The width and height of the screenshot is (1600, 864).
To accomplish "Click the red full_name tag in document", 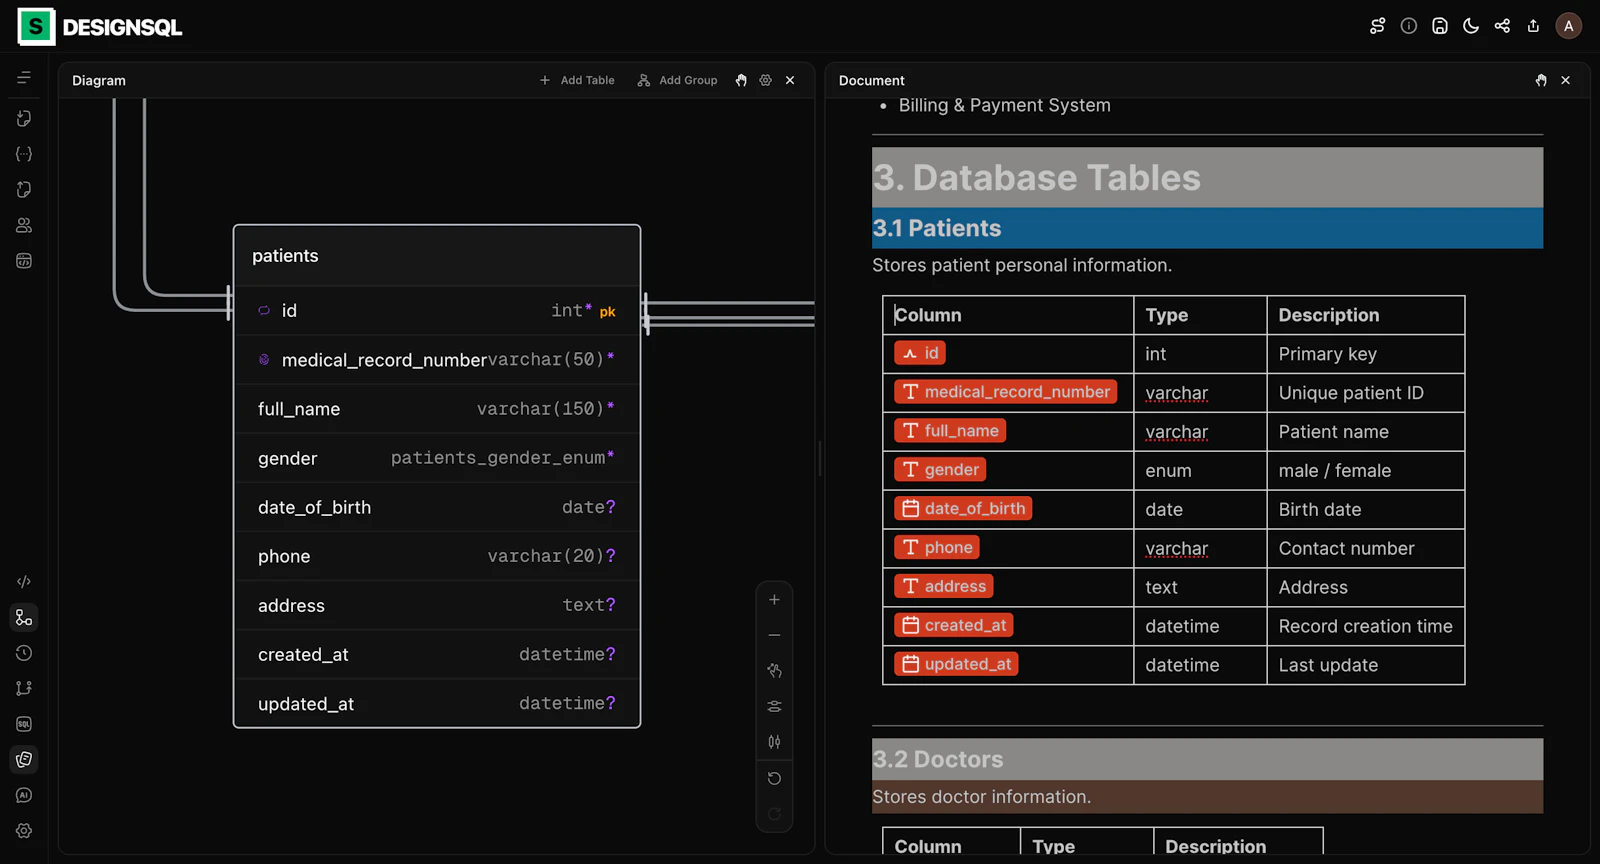I will 950,431.
